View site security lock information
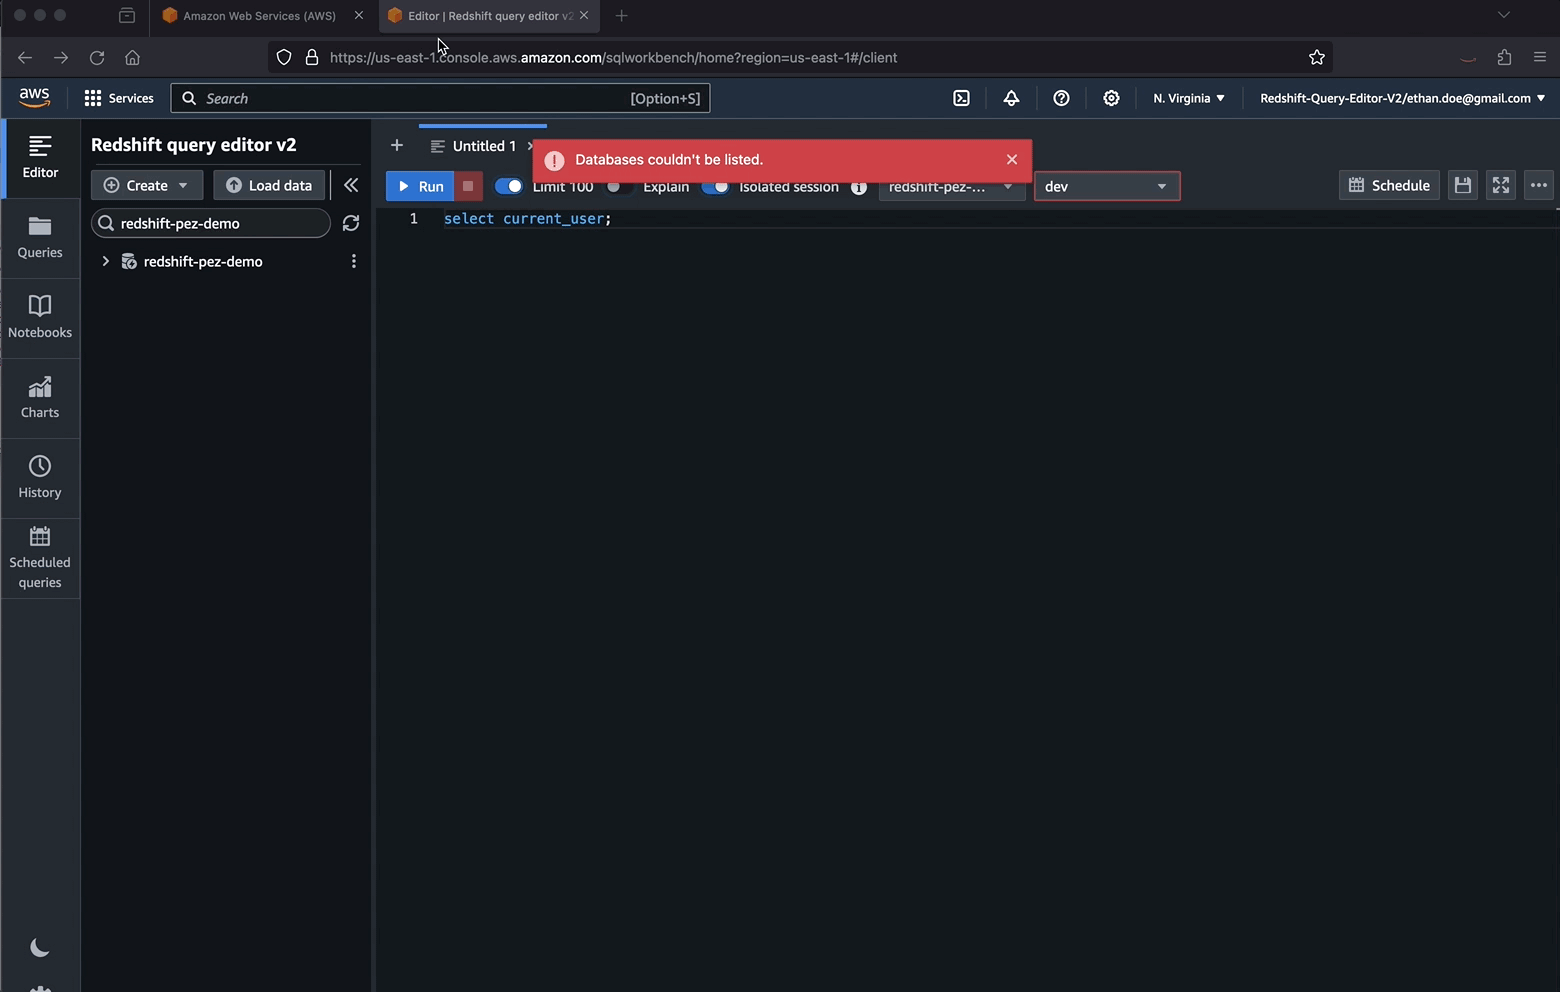Screen dimensions: 1560x992 point(312,57)
